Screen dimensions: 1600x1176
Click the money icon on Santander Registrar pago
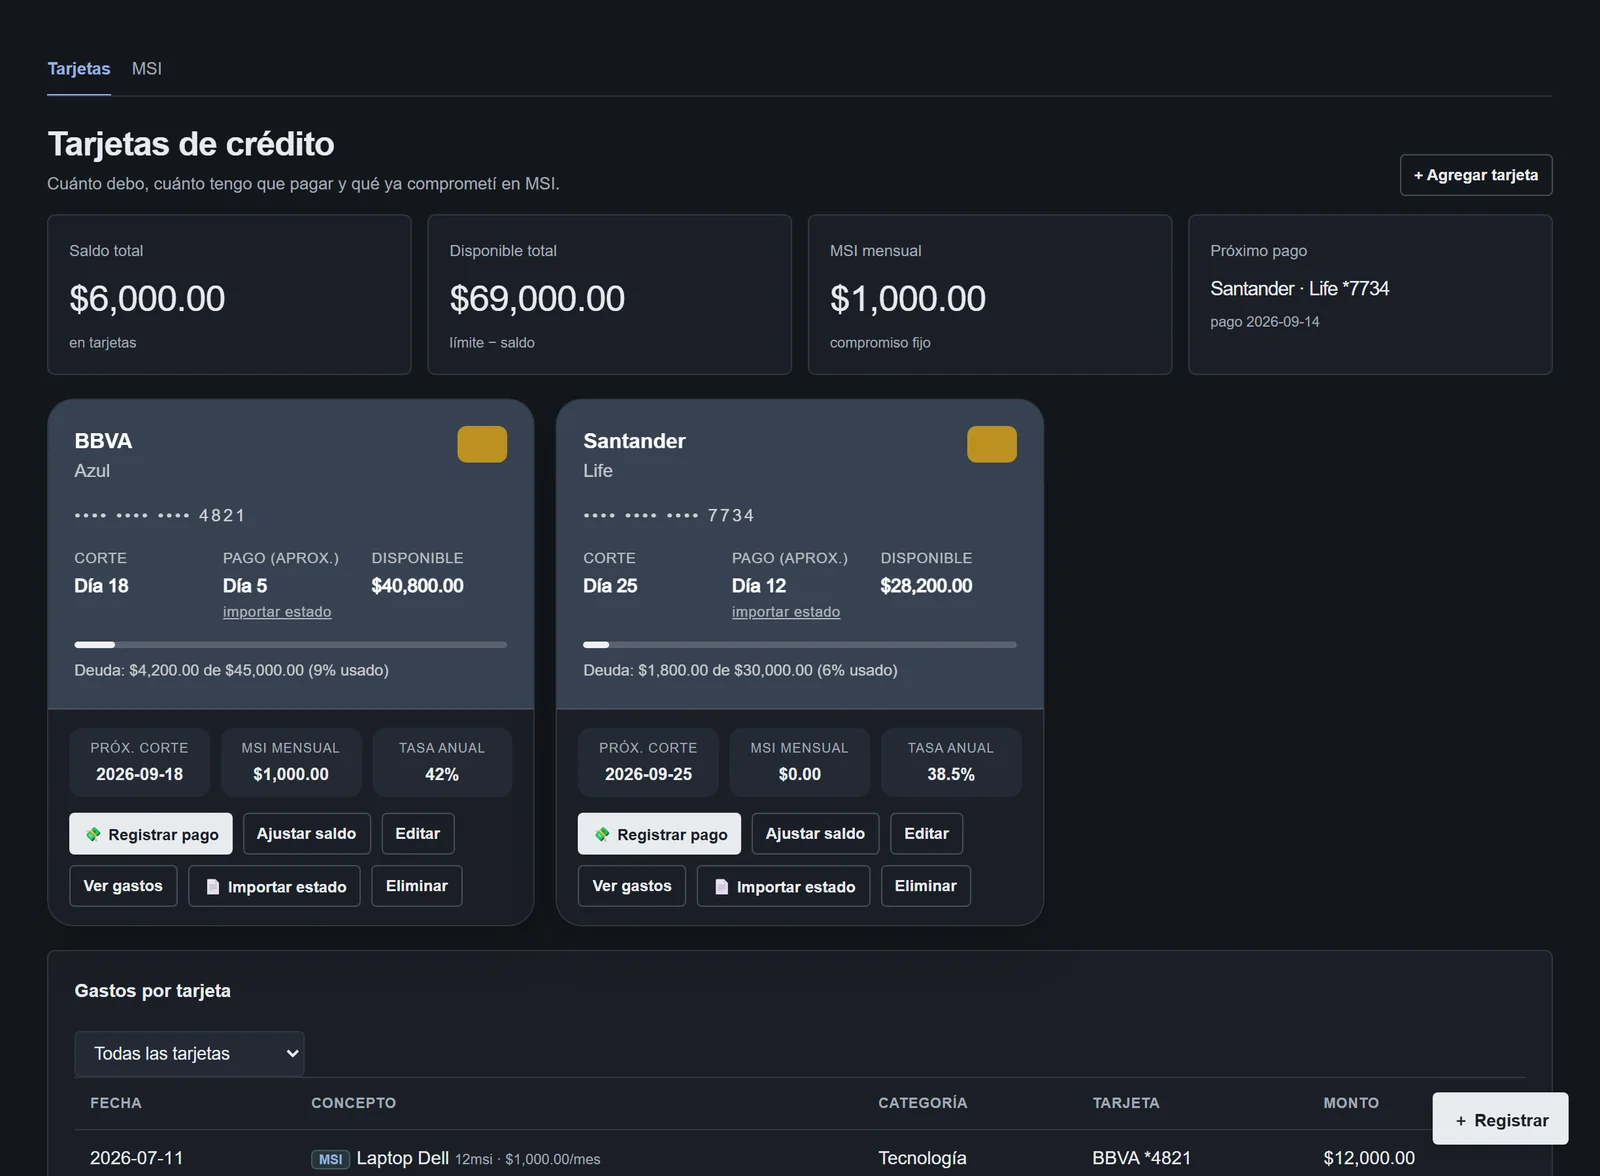pyautogui.click(x=602, y=834)
